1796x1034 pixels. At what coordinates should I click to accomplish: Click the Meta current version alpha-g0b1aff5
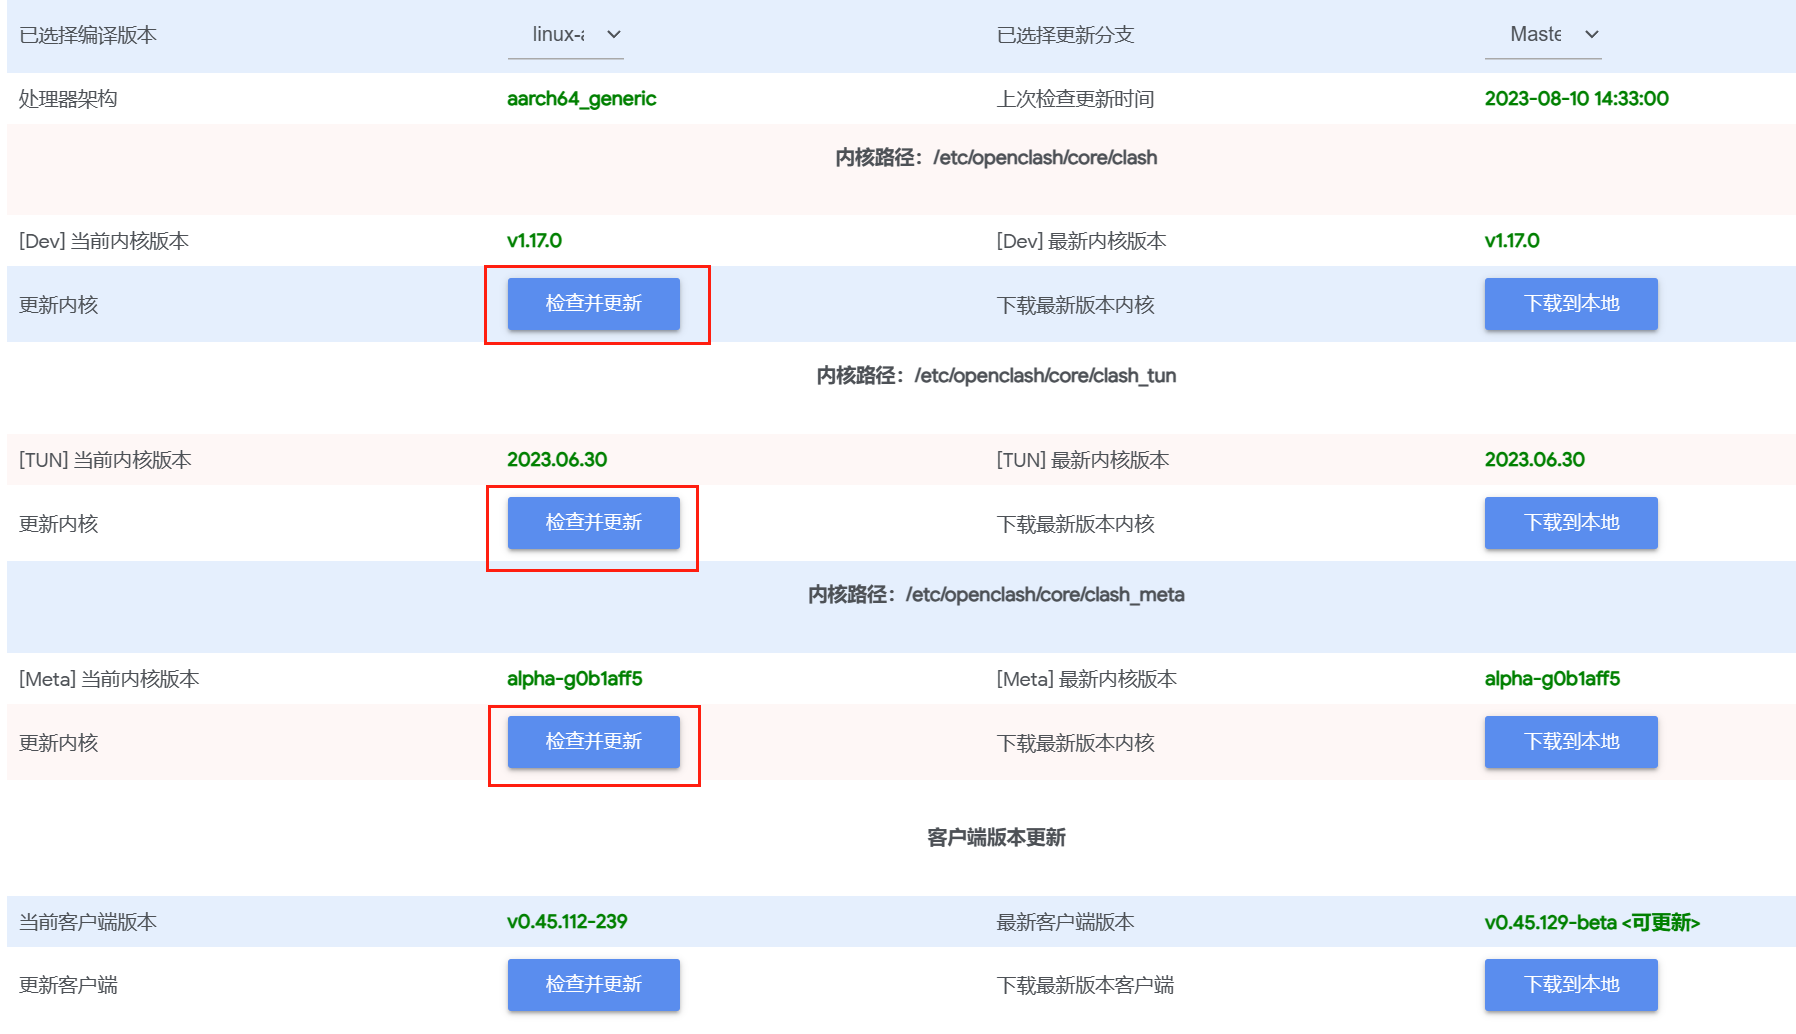tap(575, 679)
